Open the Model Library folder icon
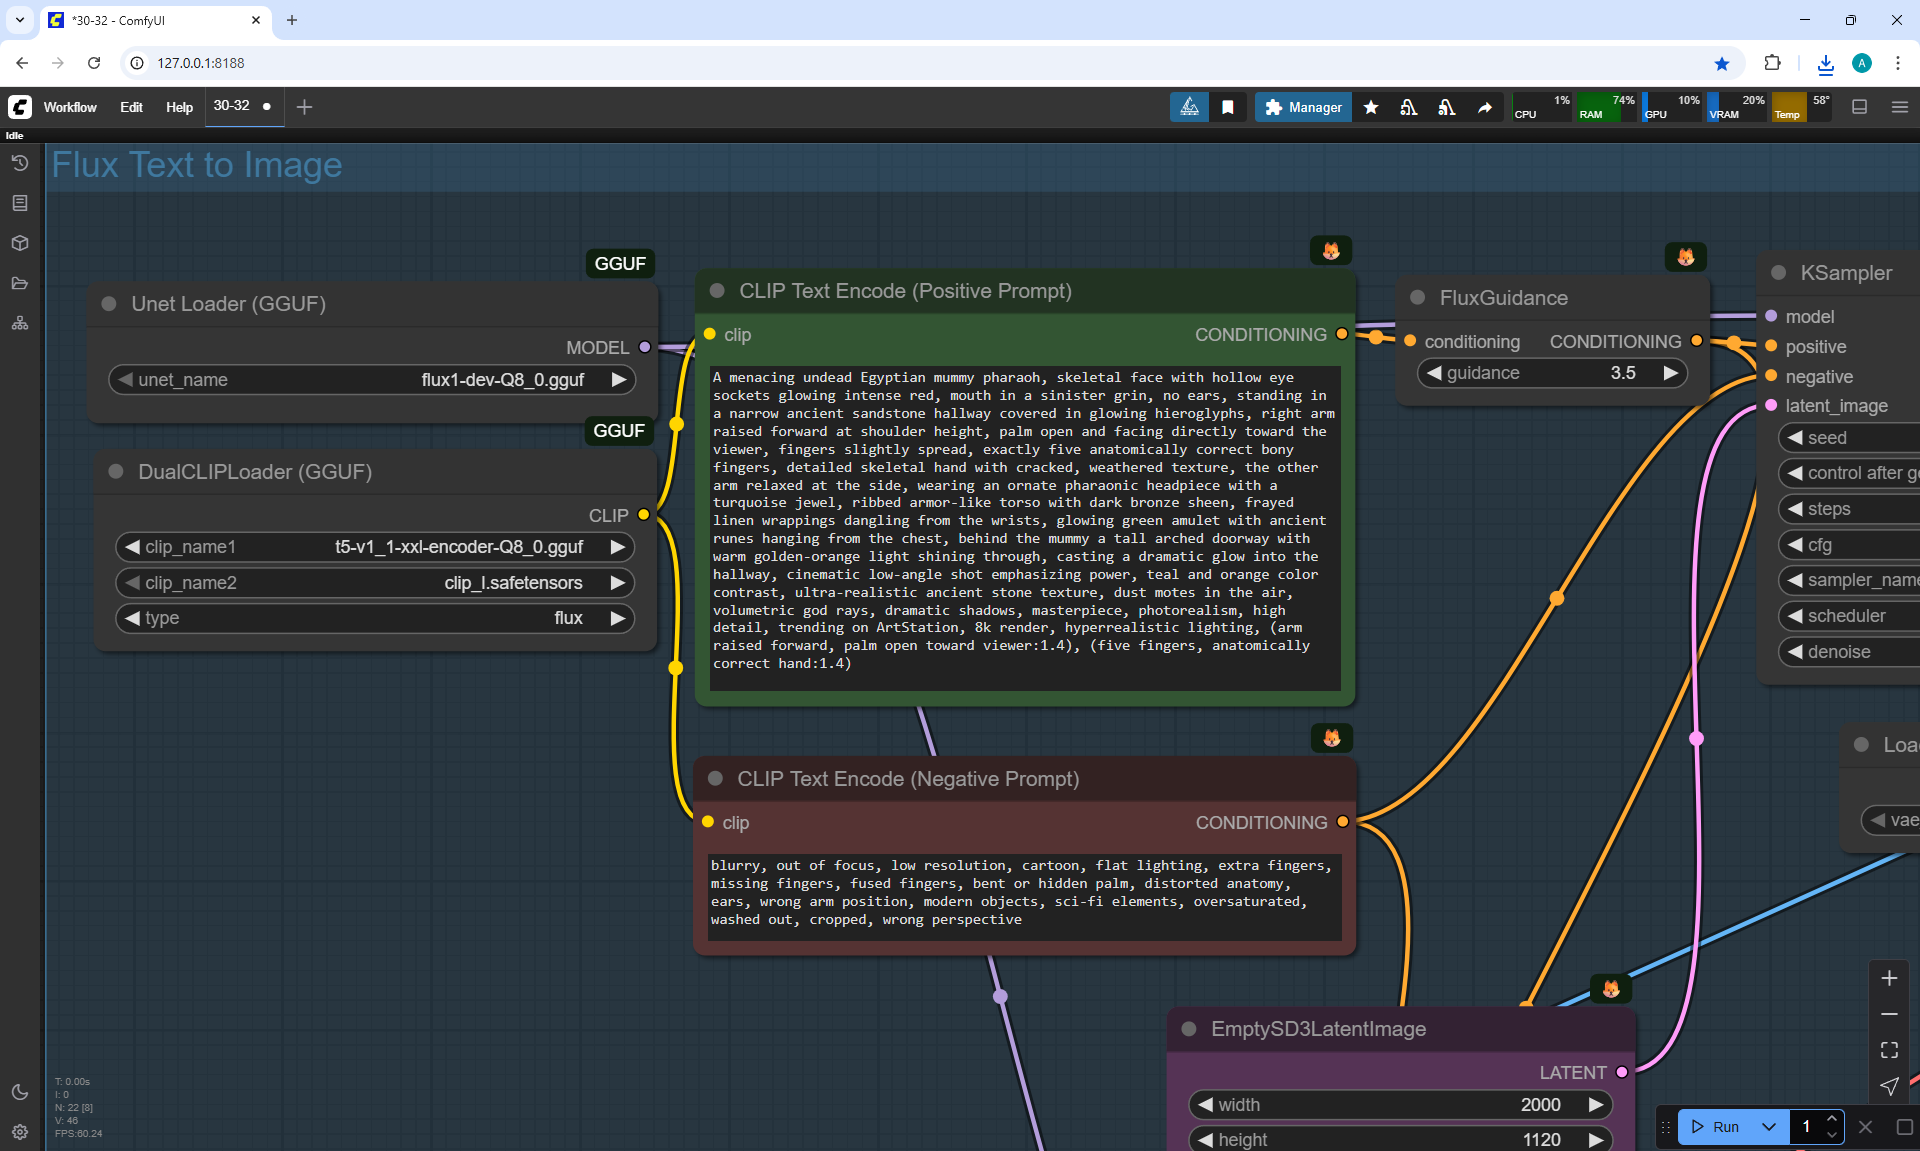This screenshot has width=1920, height=1151. point(20,283)
